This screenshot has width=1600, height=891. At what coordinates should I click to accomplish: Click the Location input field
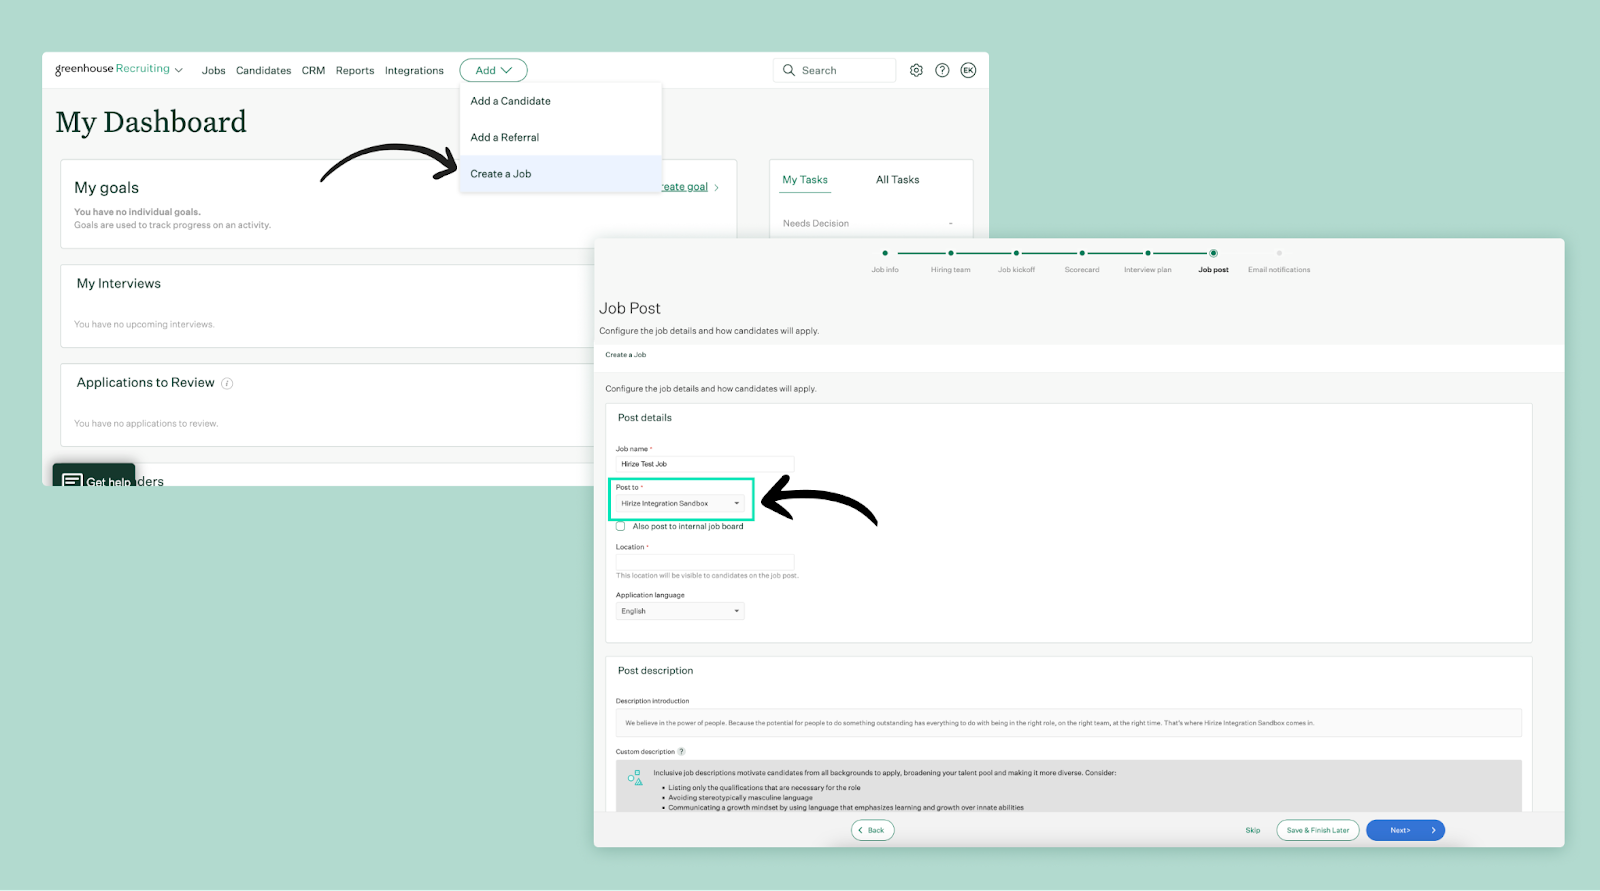[x=705, y=562]
